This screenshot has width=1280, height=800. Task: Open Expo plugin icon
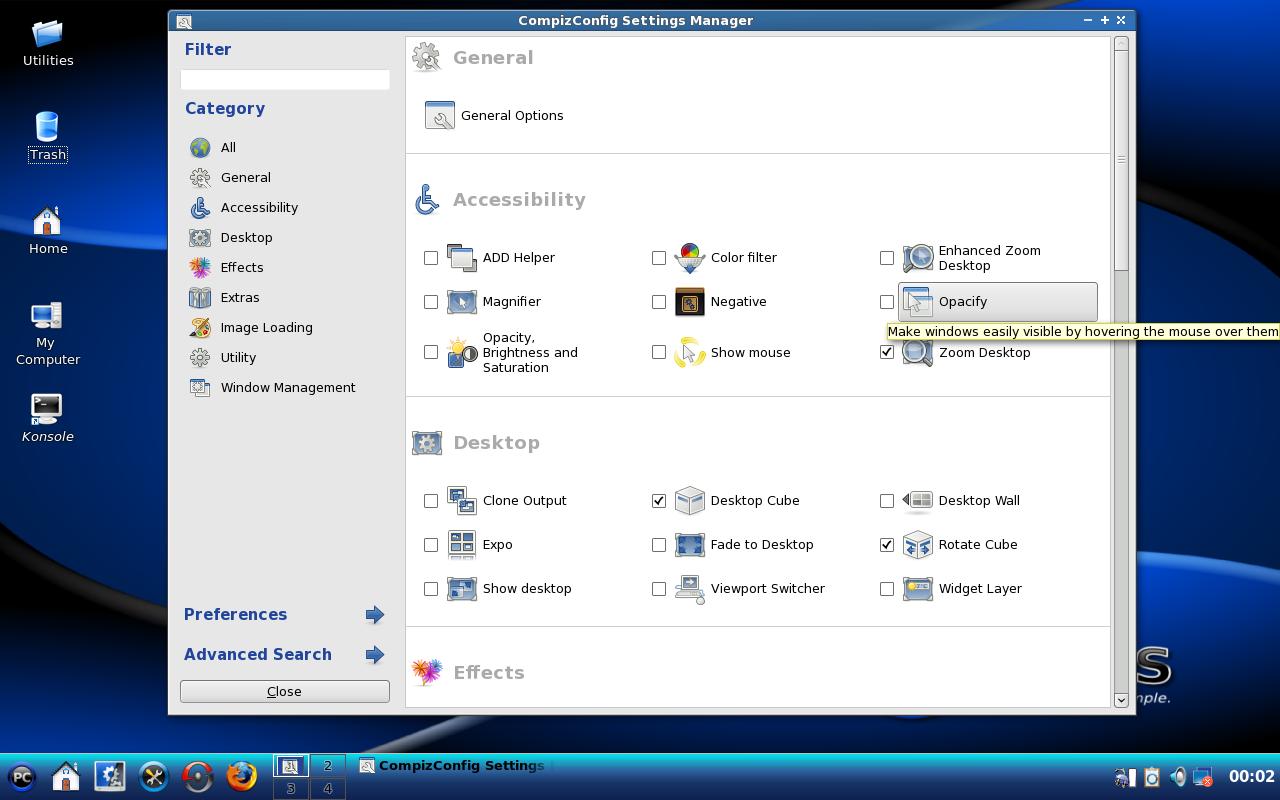click(462, 544)
